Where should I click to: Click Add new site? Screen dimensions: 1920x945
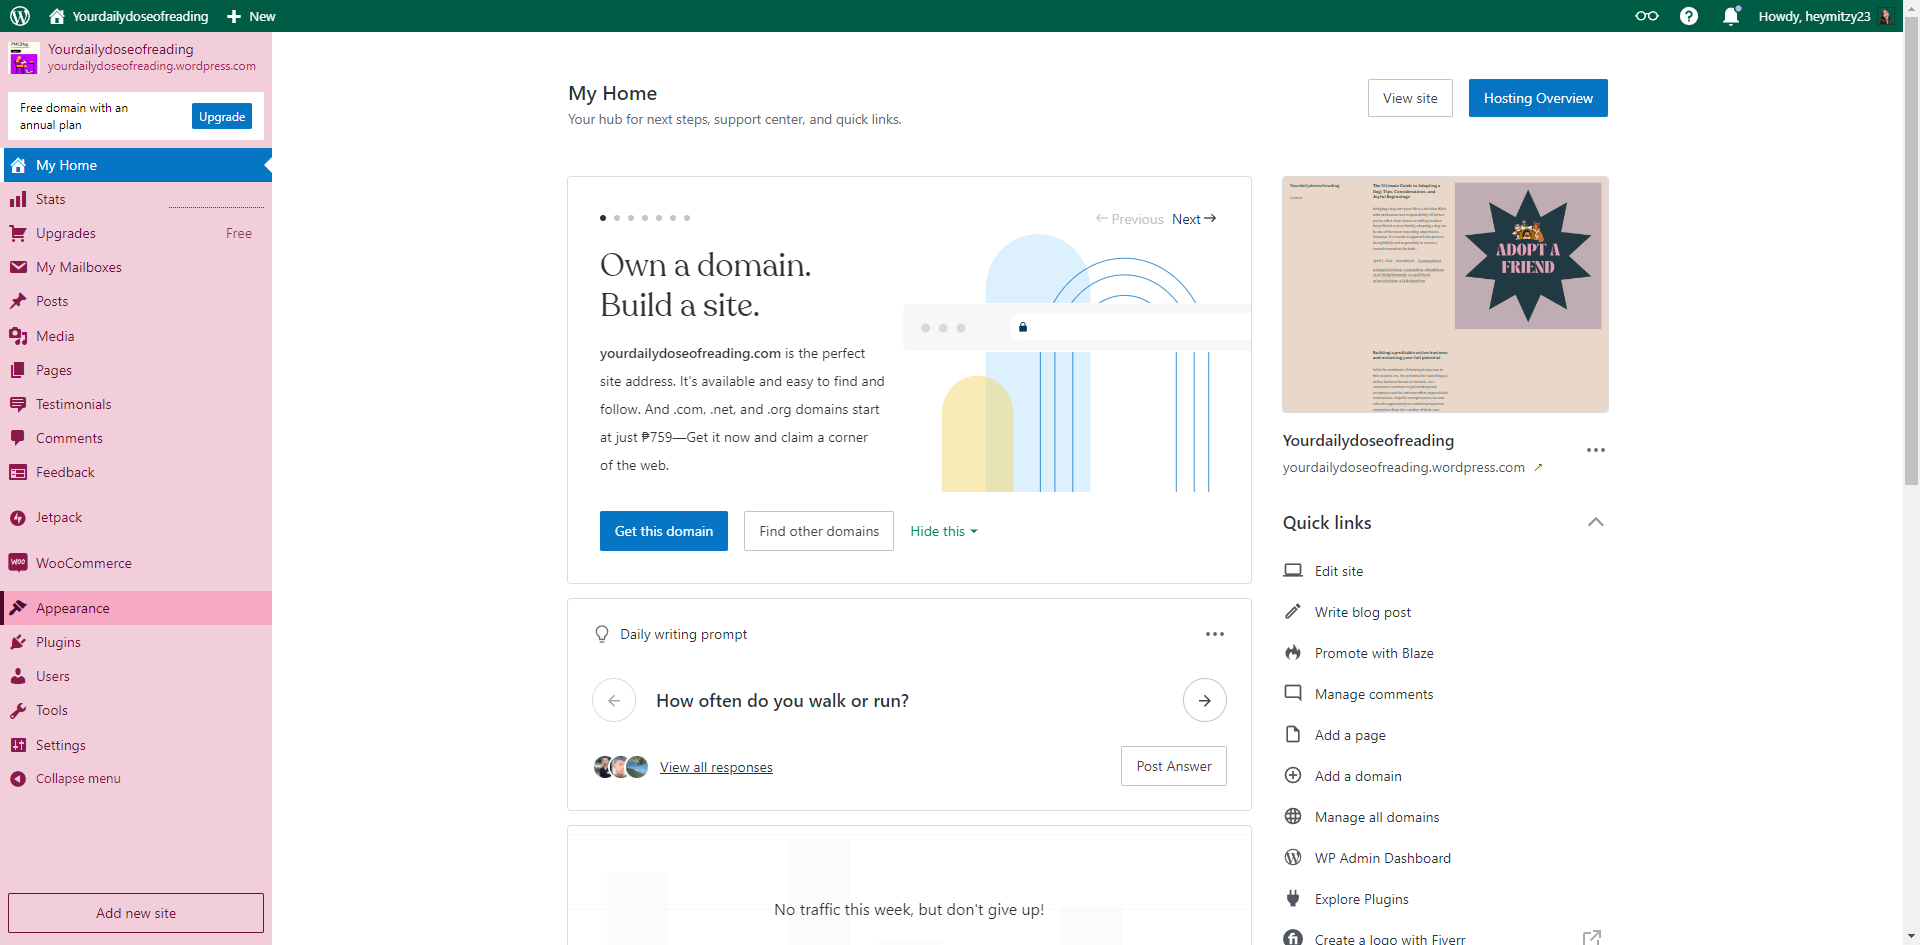coord(136,913)
